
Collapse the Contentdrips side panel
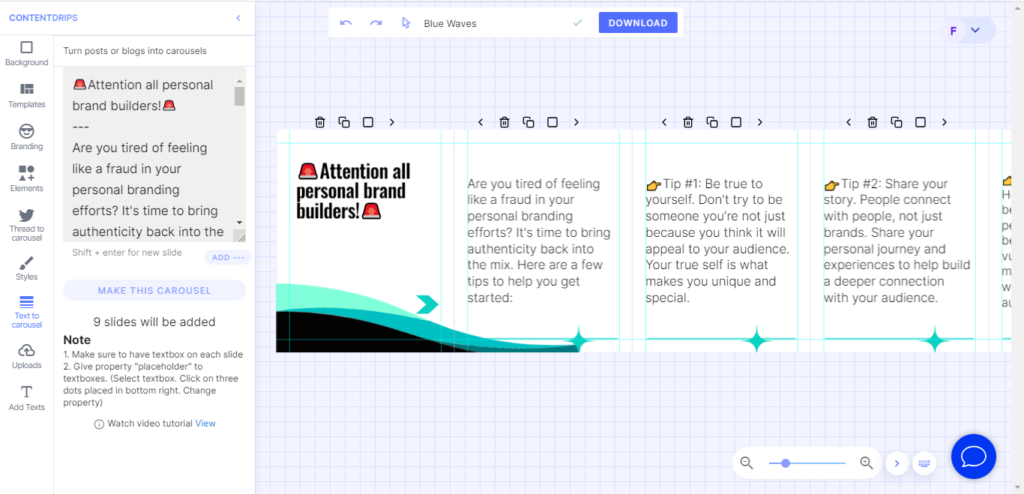click(x=238, y=18)
